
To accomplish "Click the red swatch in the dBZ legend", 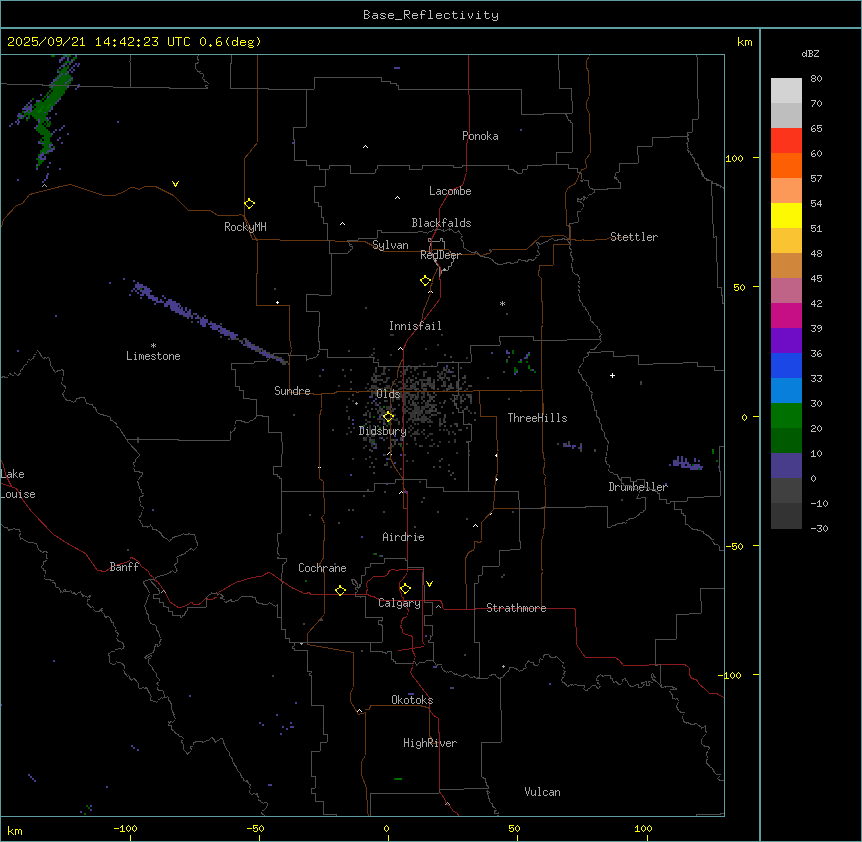I will 786,141.
